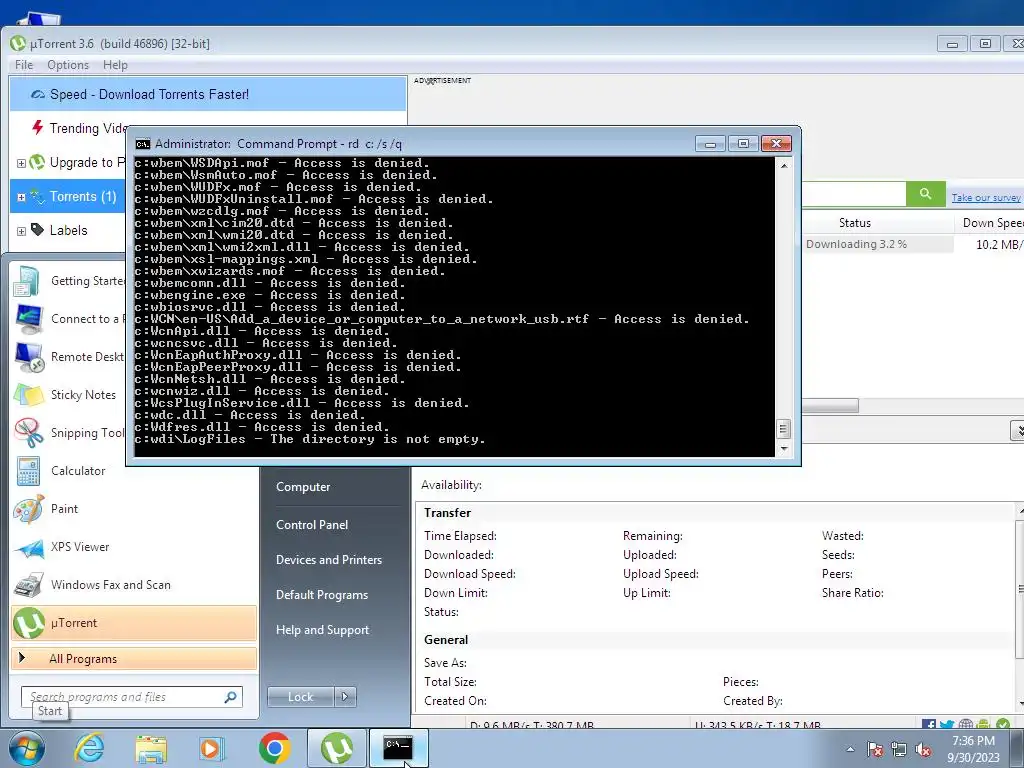Image resolution: width=1024 pixels, height=768 pixels.
Task: Sort torrents by Status column header
Action: (855, 223)
